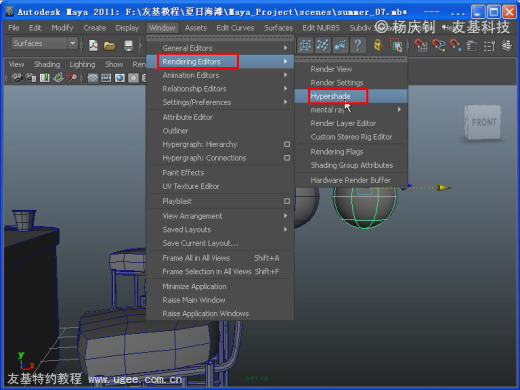Select the particles selection mask icon
The height and width of the screenshot is (390, 520).
pyautogui.click(x=322, y=45)
